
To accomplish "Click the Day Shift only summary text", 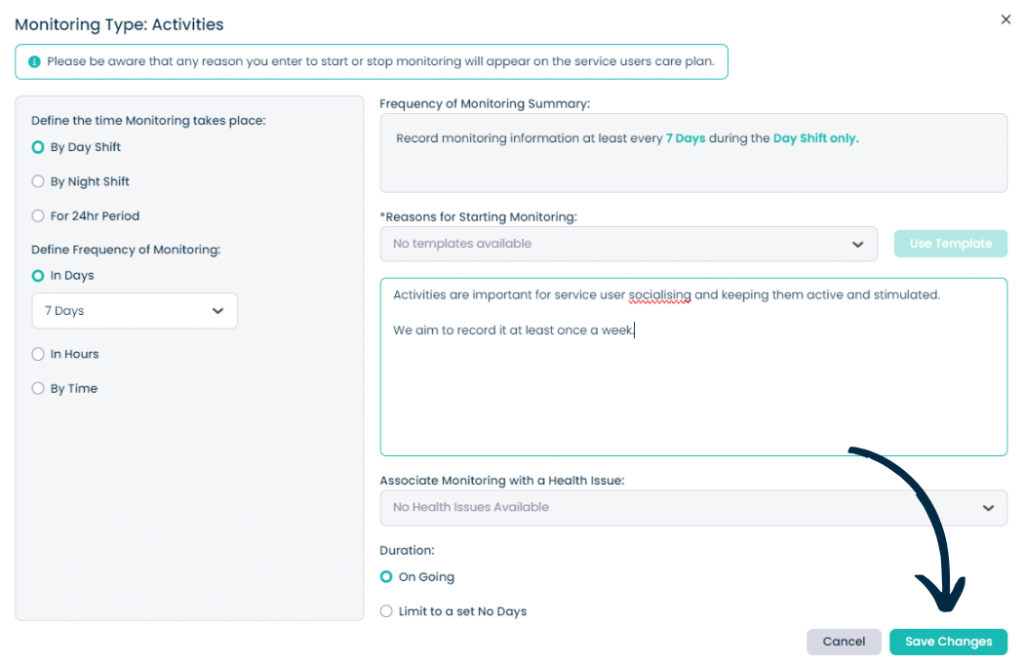I will point(816,138).
